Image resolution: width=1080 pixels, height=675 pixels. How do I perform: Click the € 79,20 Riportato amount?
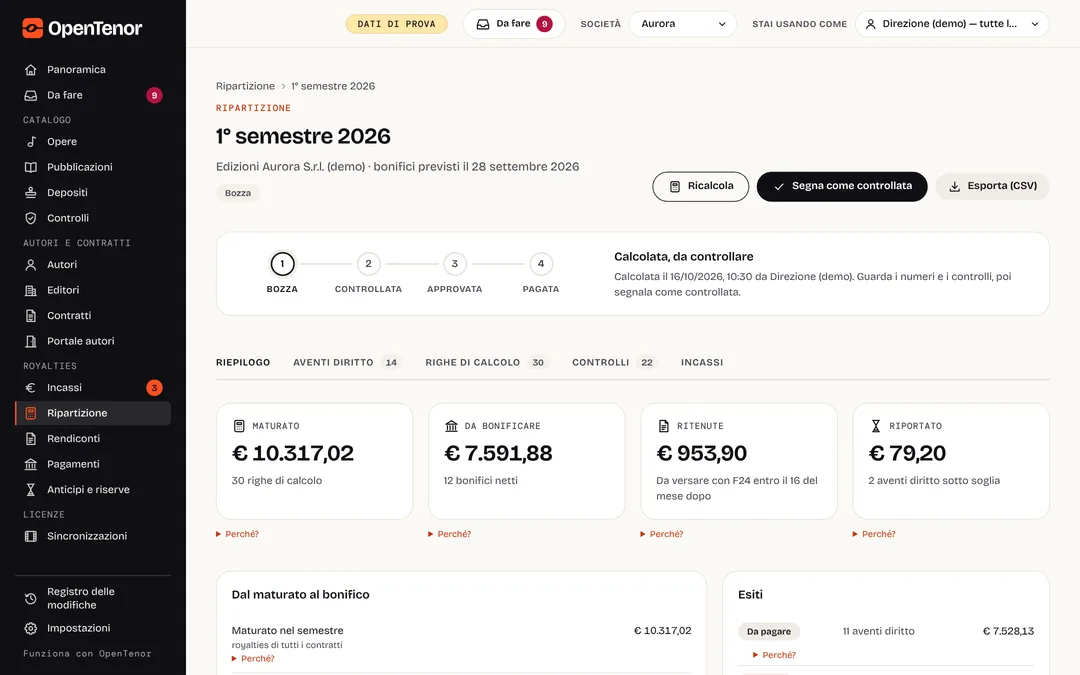[907, 453]
